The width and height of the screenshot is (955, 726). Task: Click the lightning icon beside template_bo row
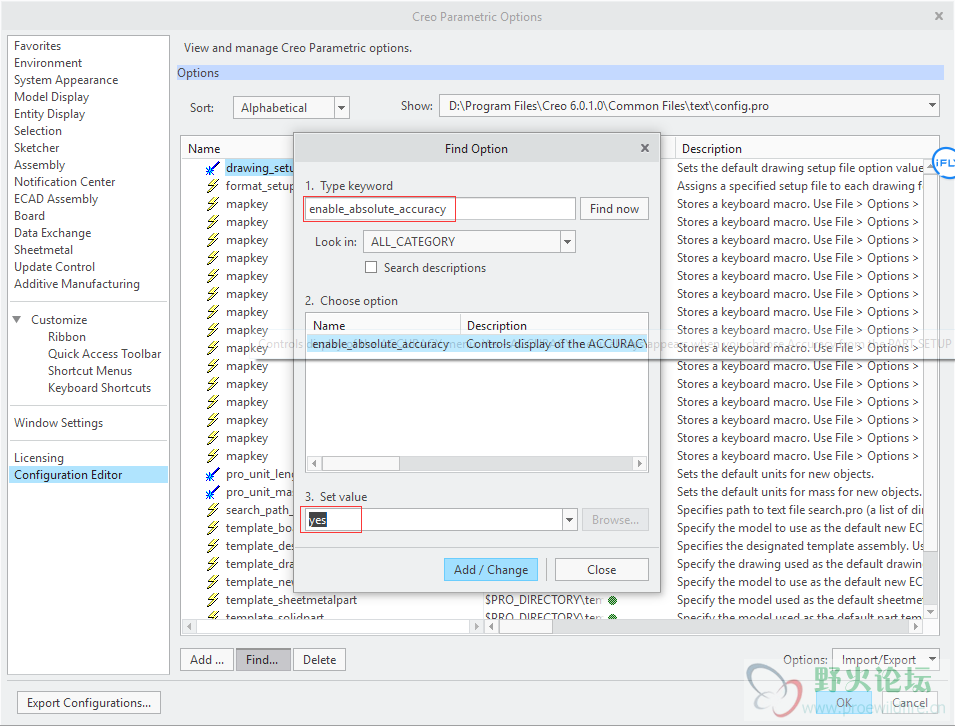213,528
